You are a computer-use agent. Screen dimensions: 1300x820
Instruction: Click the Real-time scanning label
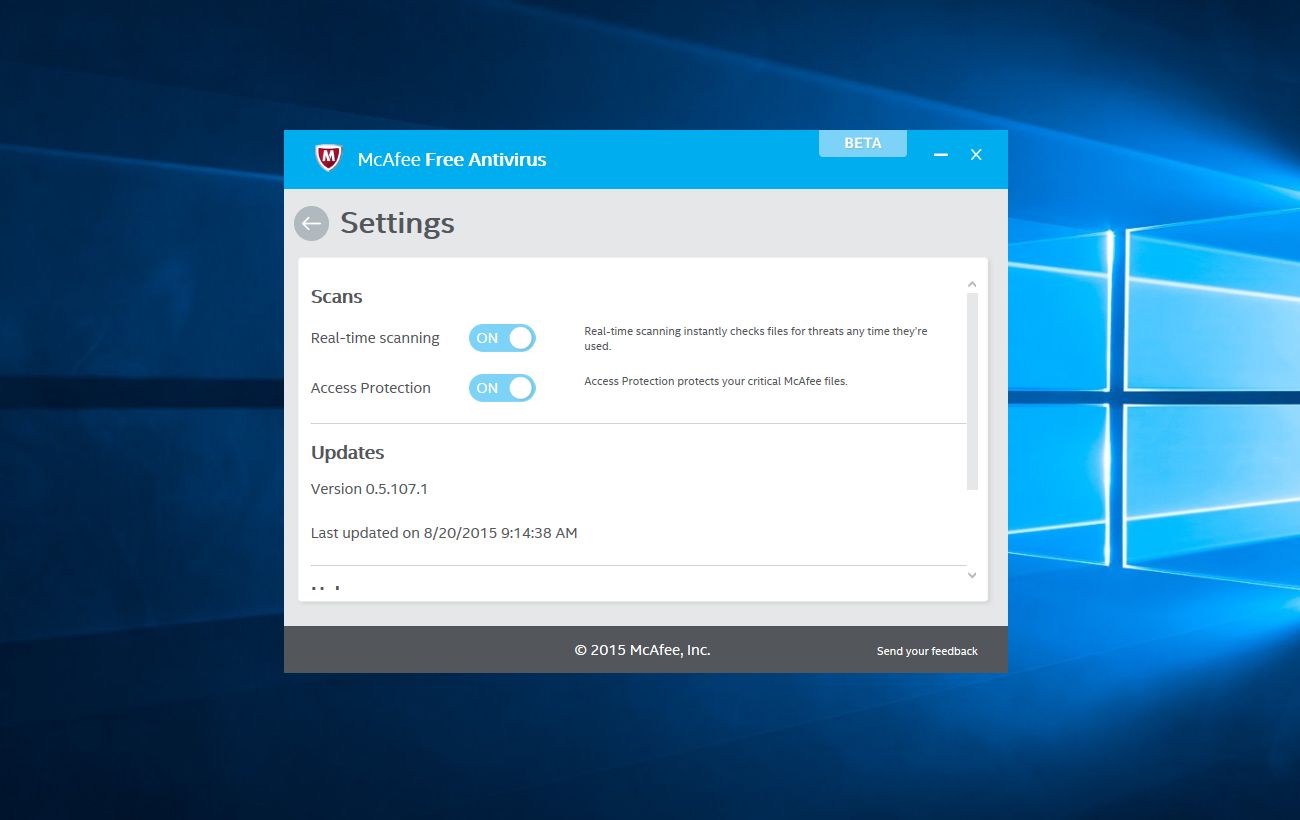[375, 338]
